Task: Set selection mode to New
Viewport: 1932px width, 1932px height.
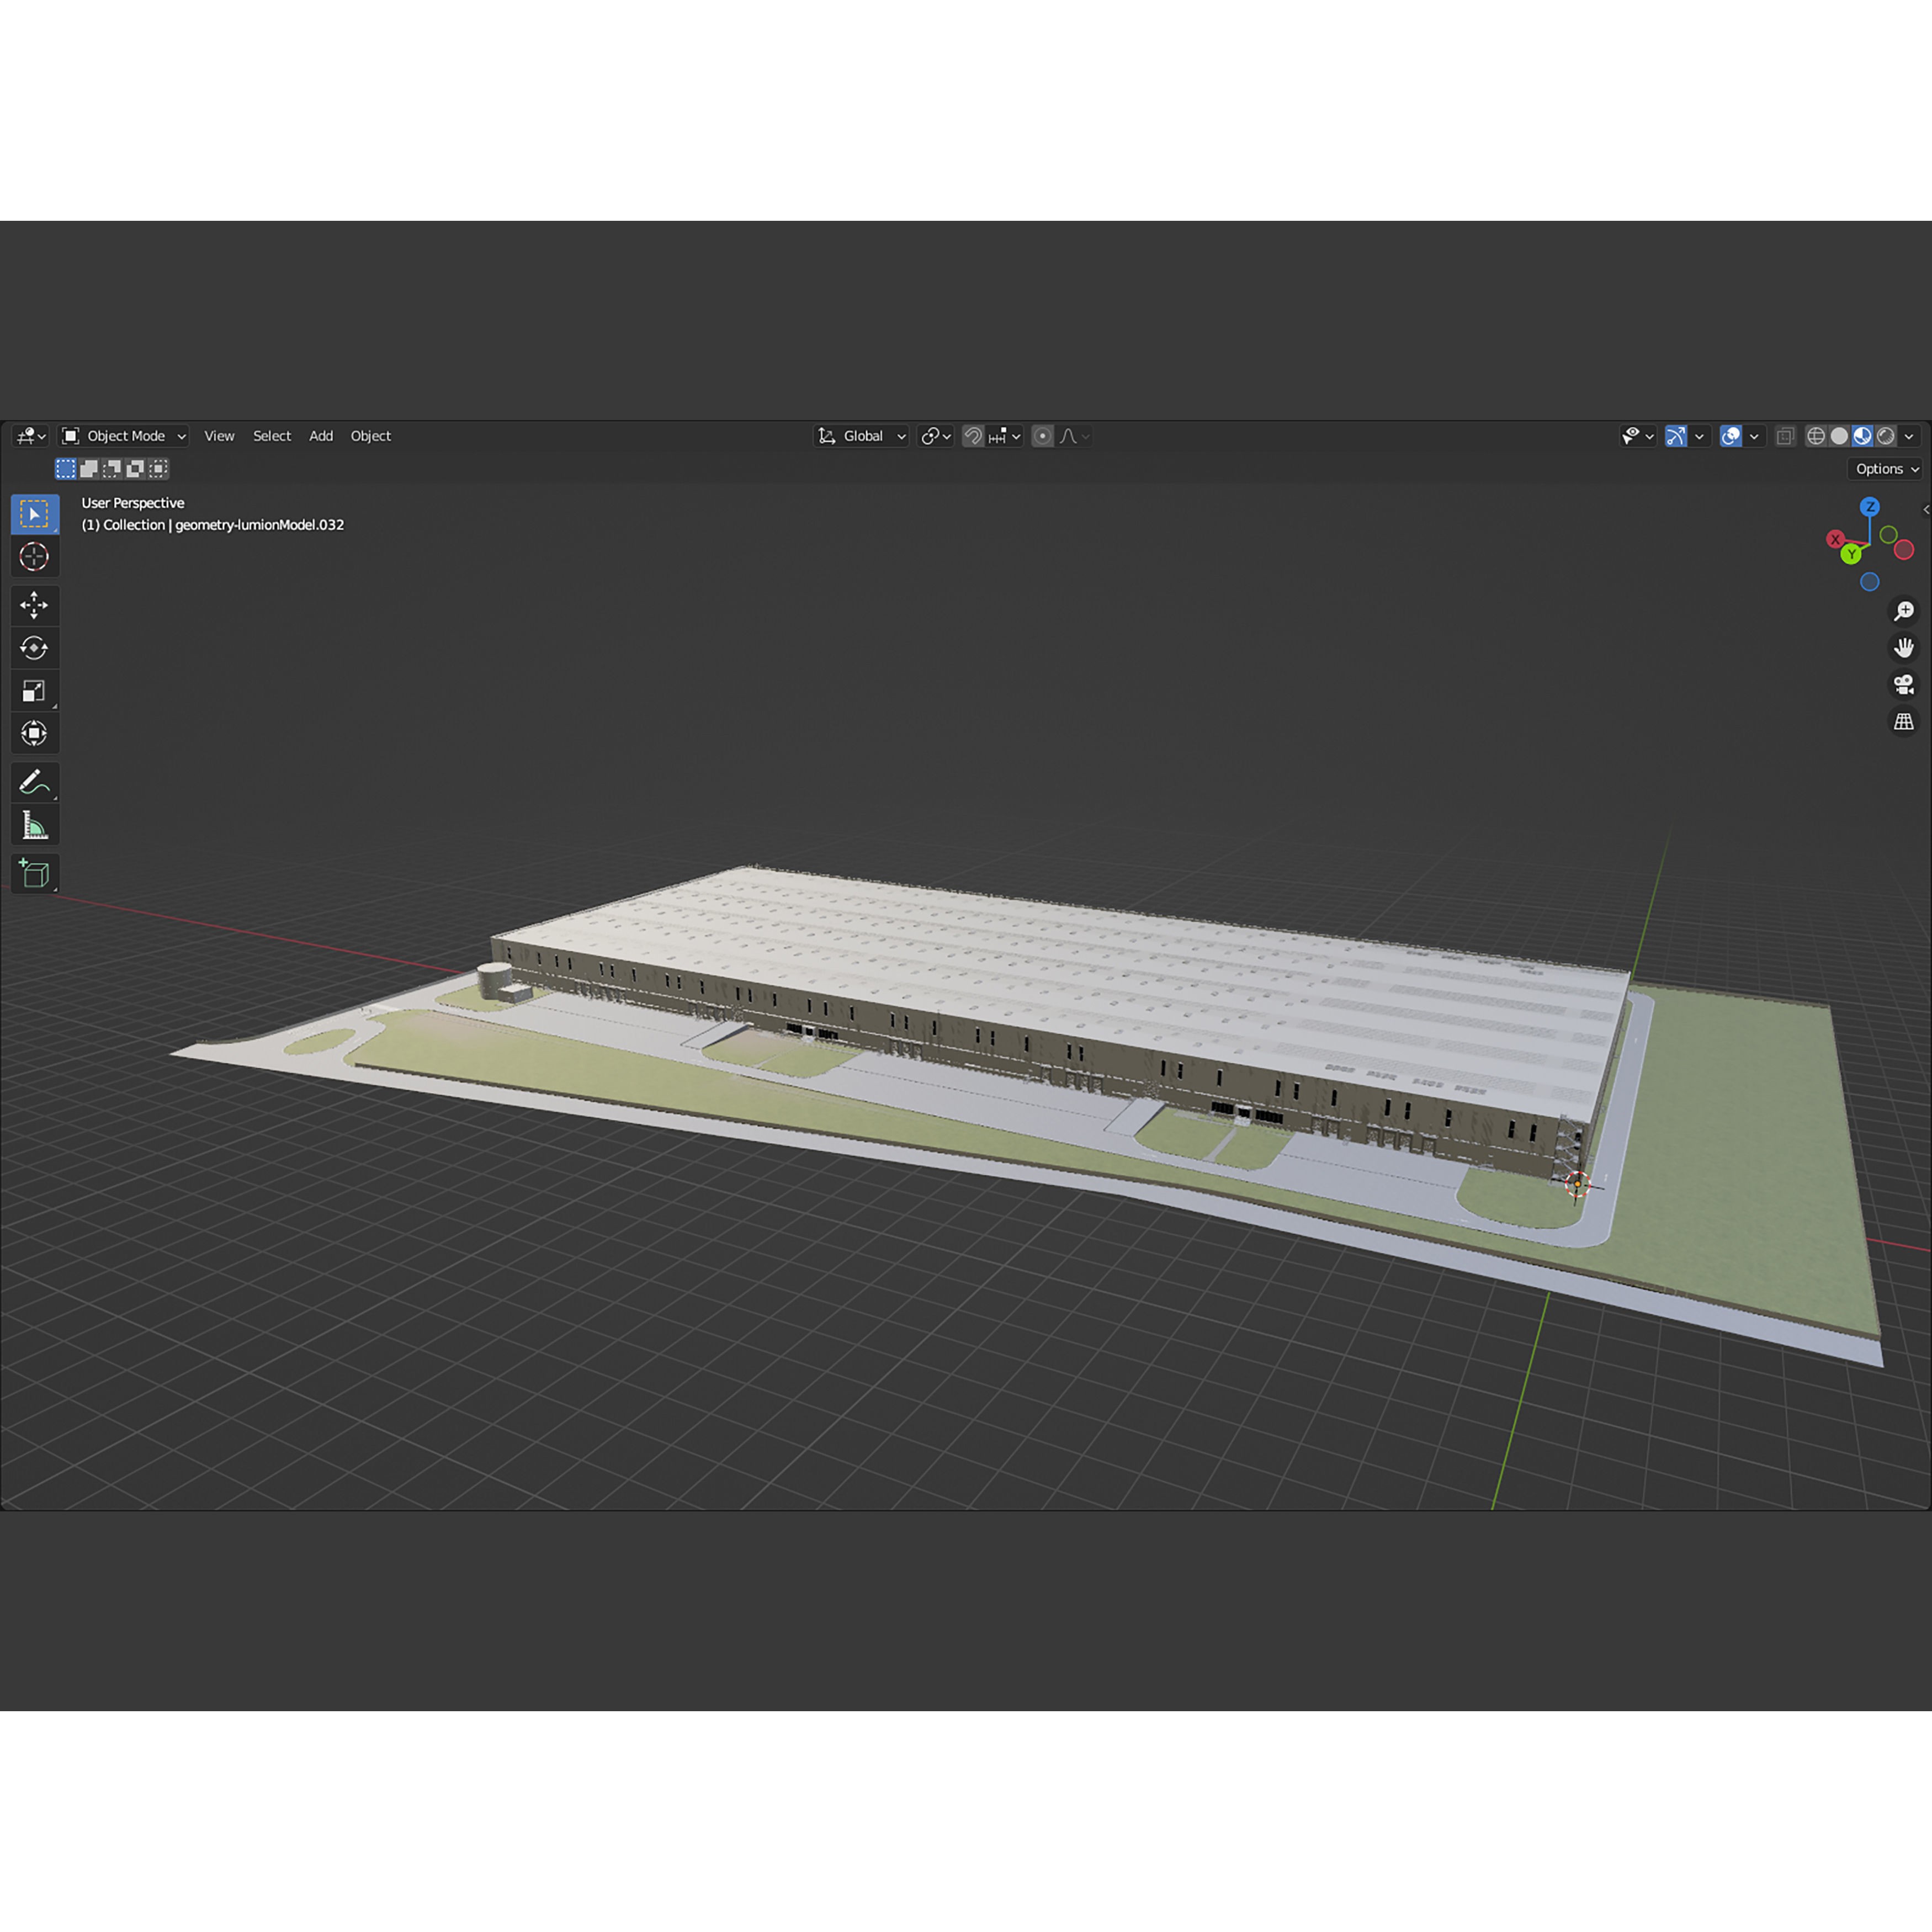Action: click(x=66, y=468)
